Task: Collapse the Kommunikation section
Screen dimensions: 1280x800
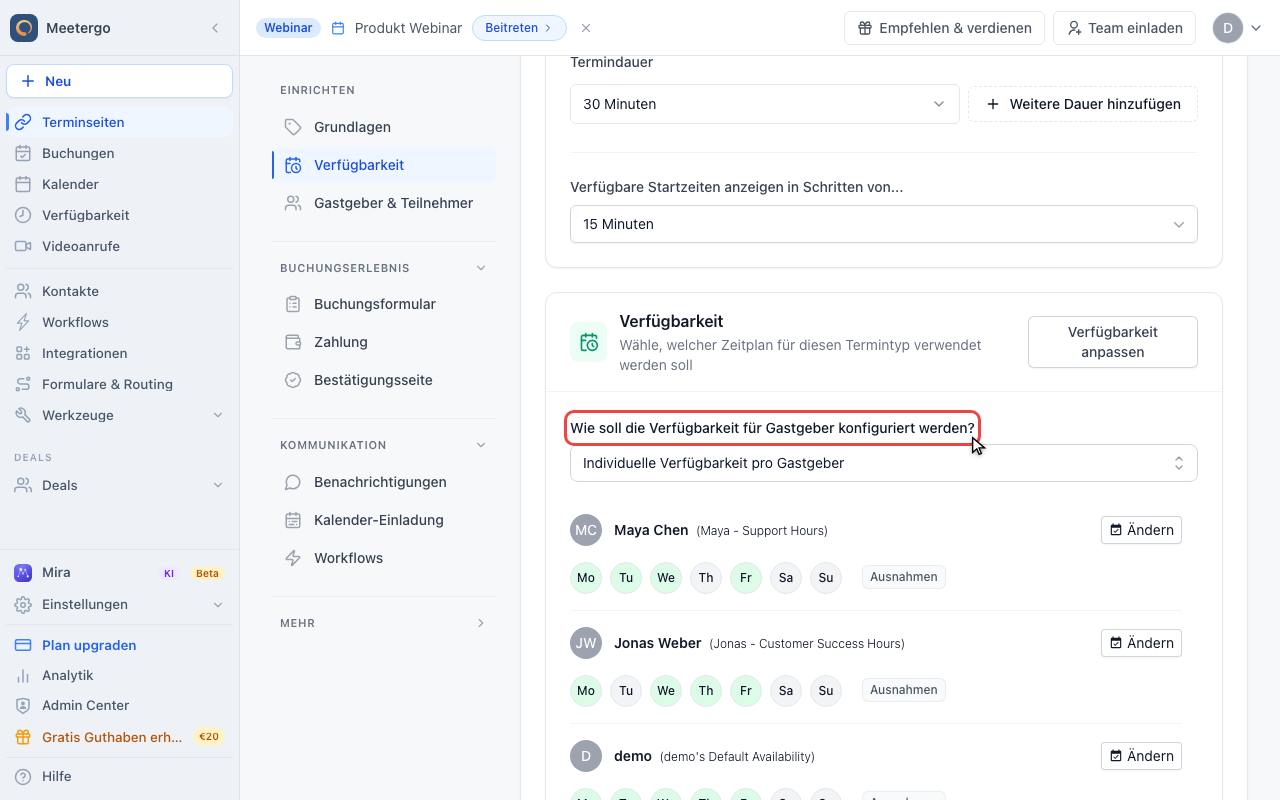Action: 481,445
